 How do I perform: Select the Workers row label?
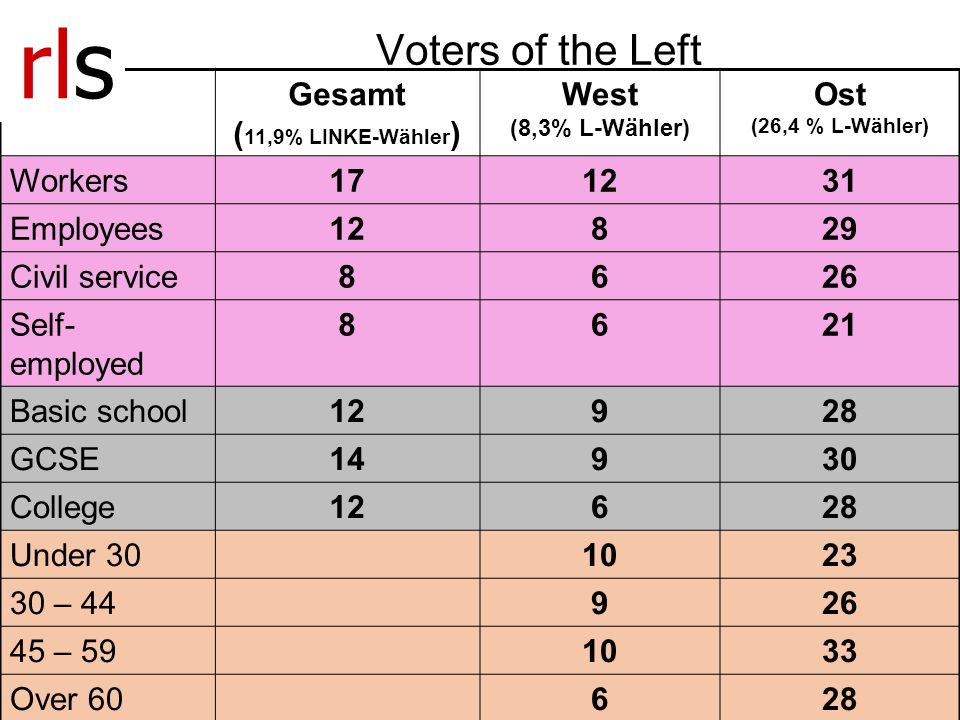[x=69, y=181]
